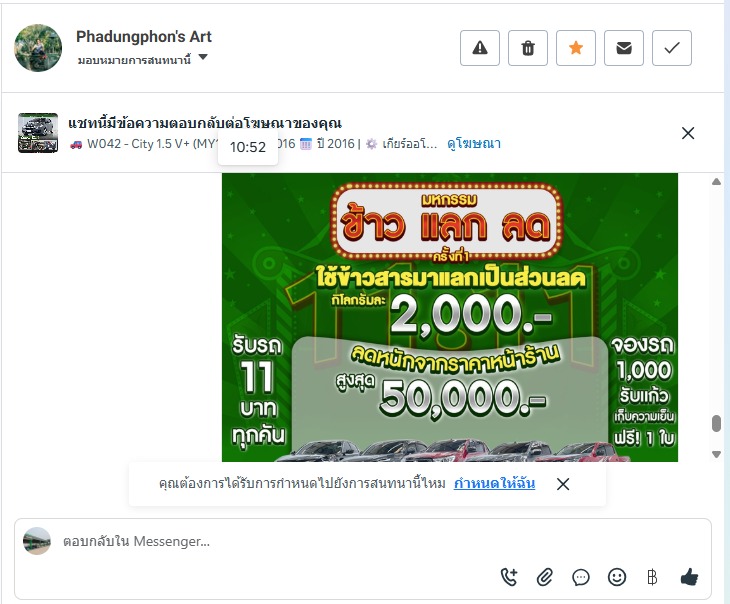Open saved replies speech bubble icon
This screenshot has height=604, width=730.
pyautogui.click(x=581, y=577)
